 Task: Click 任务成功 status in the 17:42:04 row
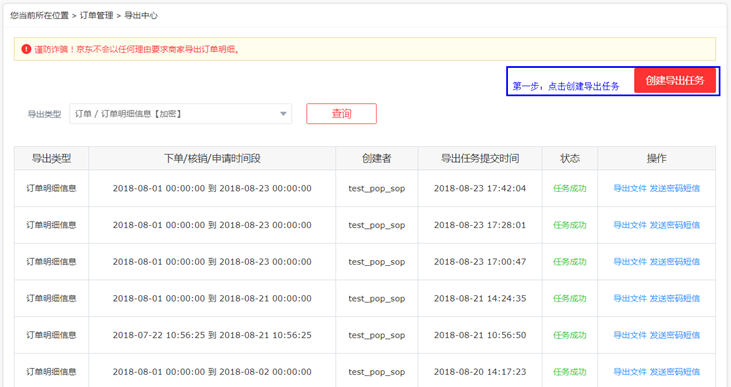[570, 188]
